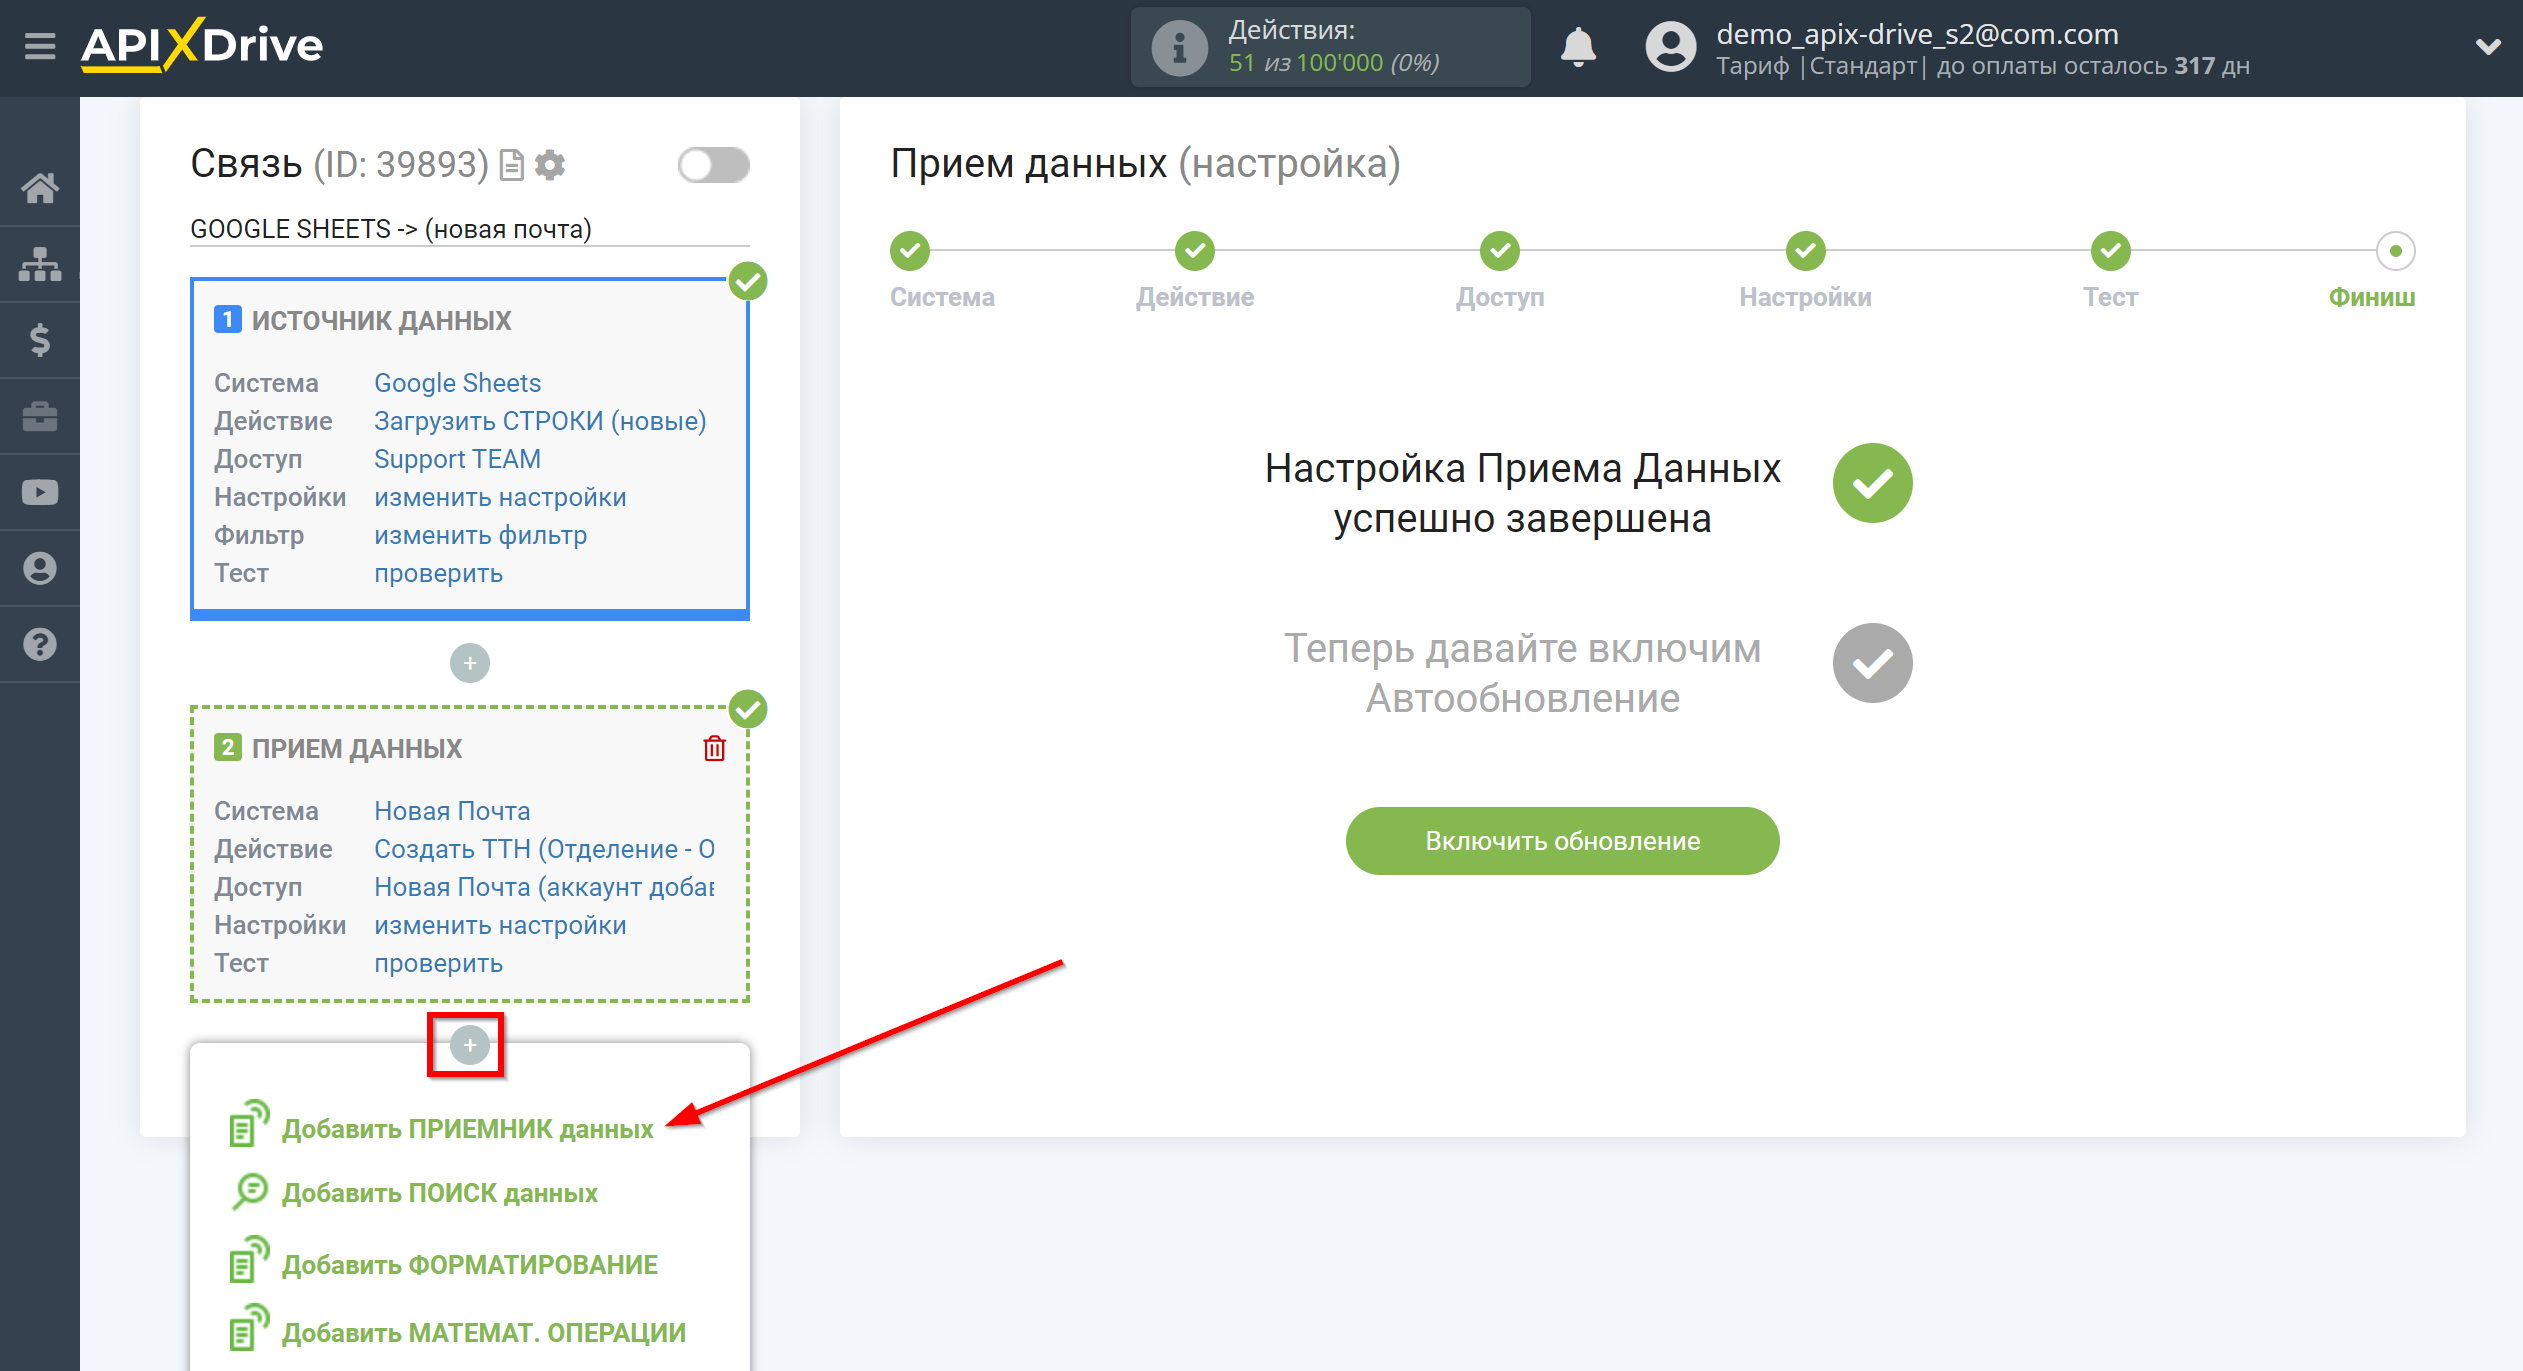Viewport: 2523px width, 1371px height.
Task: Open the user profile icon in the sidebar
Action: pyautogui.click(x=40, y=568)
